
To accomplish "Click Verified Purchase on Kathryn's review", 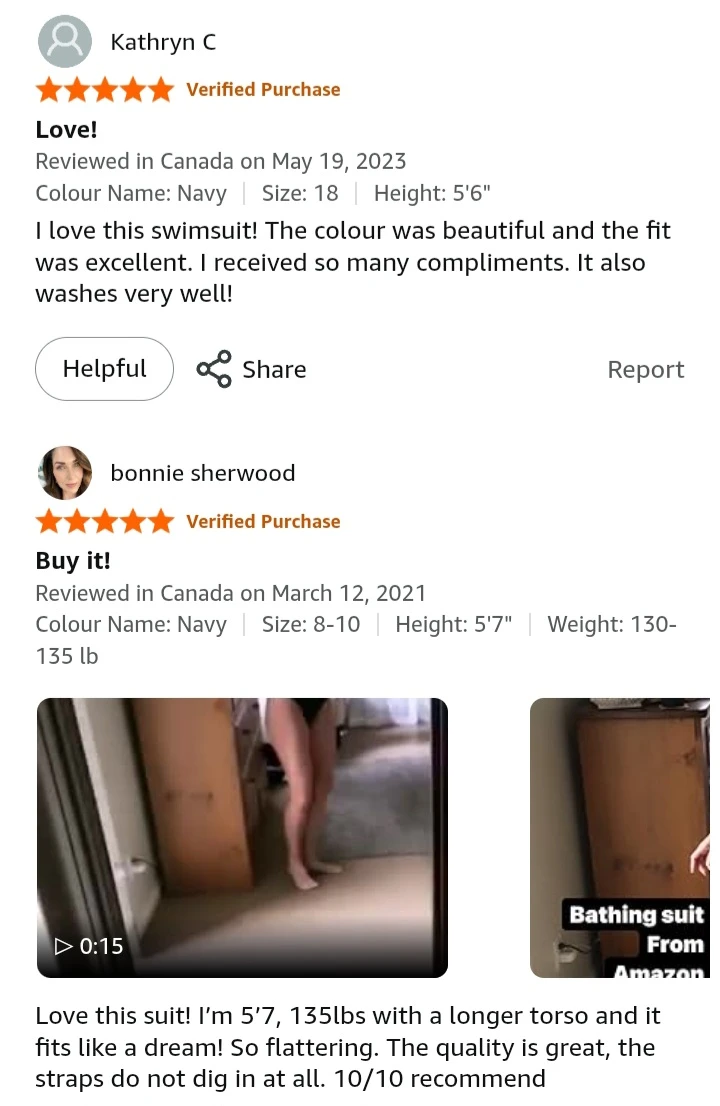I will [263, 90].
